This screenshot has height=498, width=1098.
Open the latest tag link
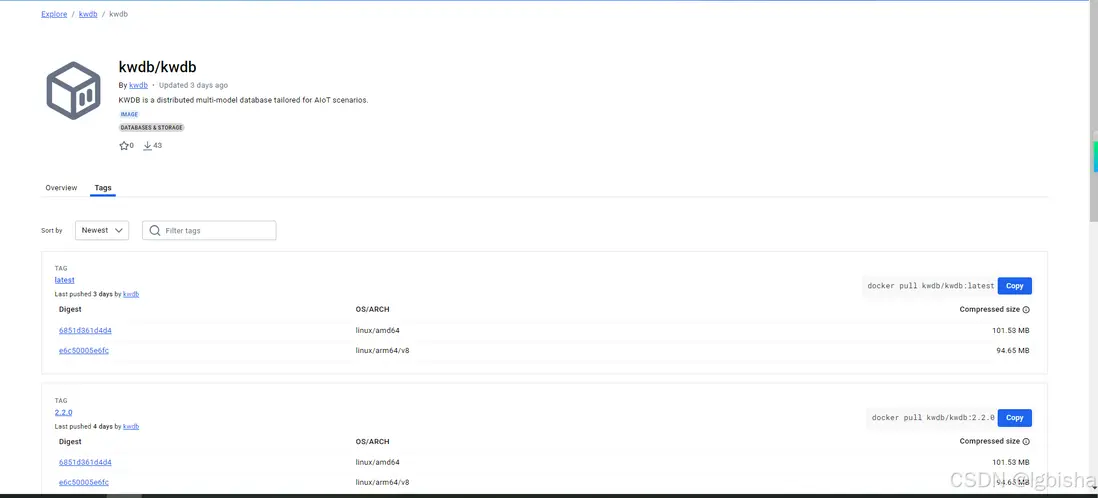coord(64,280)
